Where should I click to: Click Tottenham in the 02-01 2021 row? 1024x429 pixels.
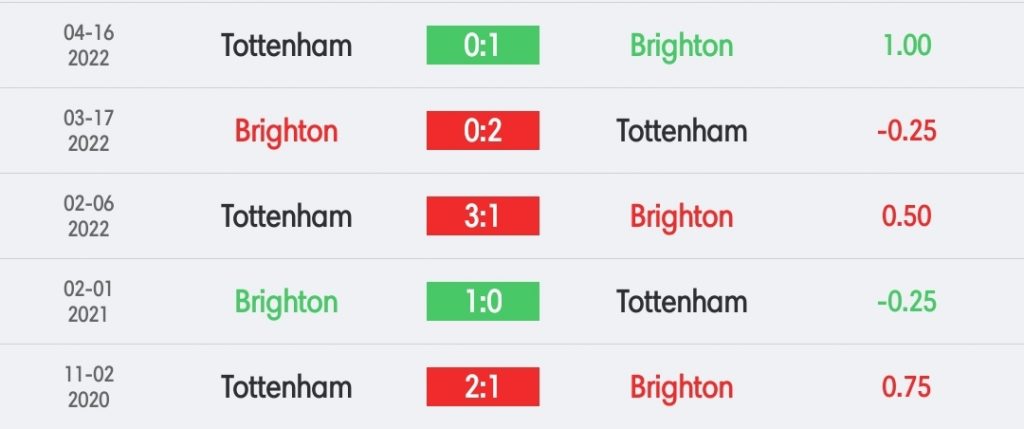(x=681, y=301)
